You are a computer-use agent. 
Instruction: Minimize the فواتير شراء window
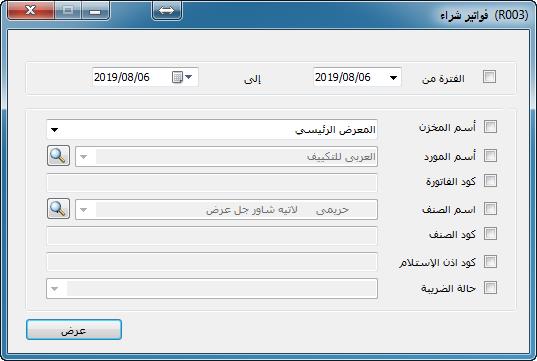click(95, 11)
